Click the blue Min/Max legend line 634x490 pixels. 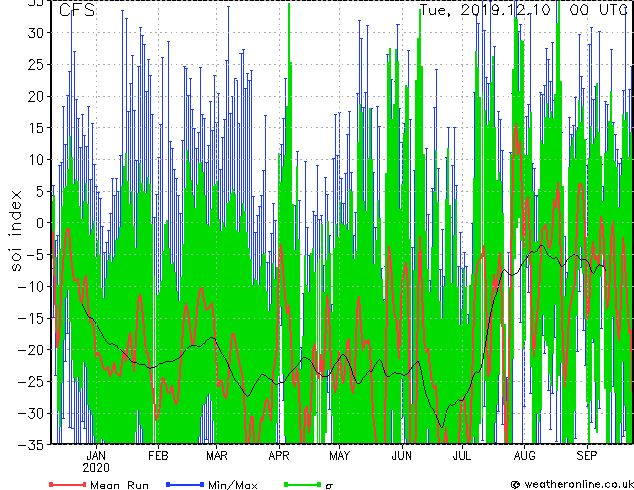(185, 484)
